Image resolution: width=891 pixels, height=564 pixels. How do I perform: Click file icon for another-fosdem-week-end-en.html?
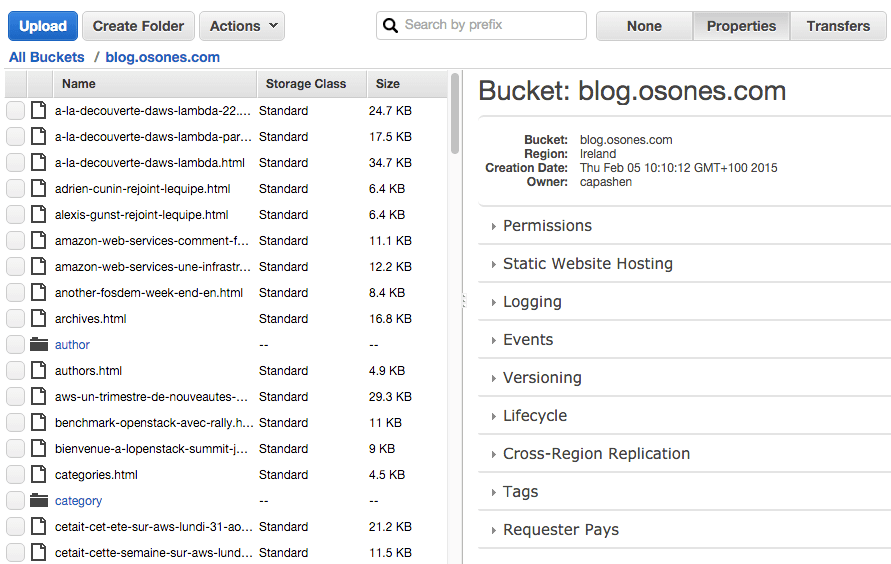point(39,293)
